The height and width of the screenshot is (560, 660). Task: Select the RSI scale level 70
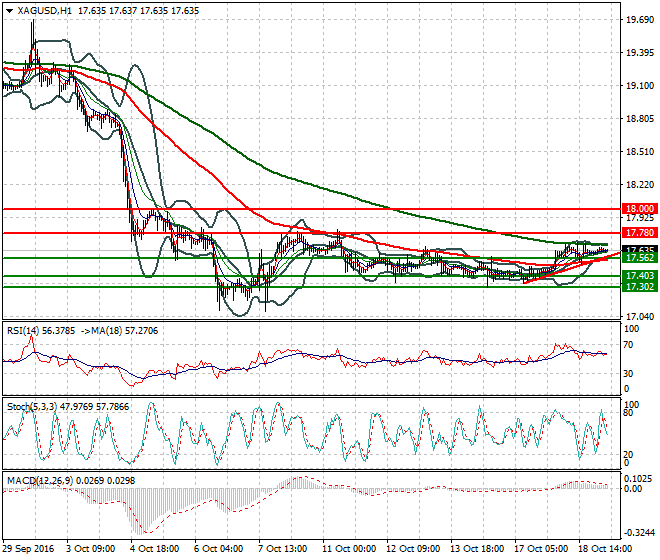pyautogui.click(x=628, y=345)
